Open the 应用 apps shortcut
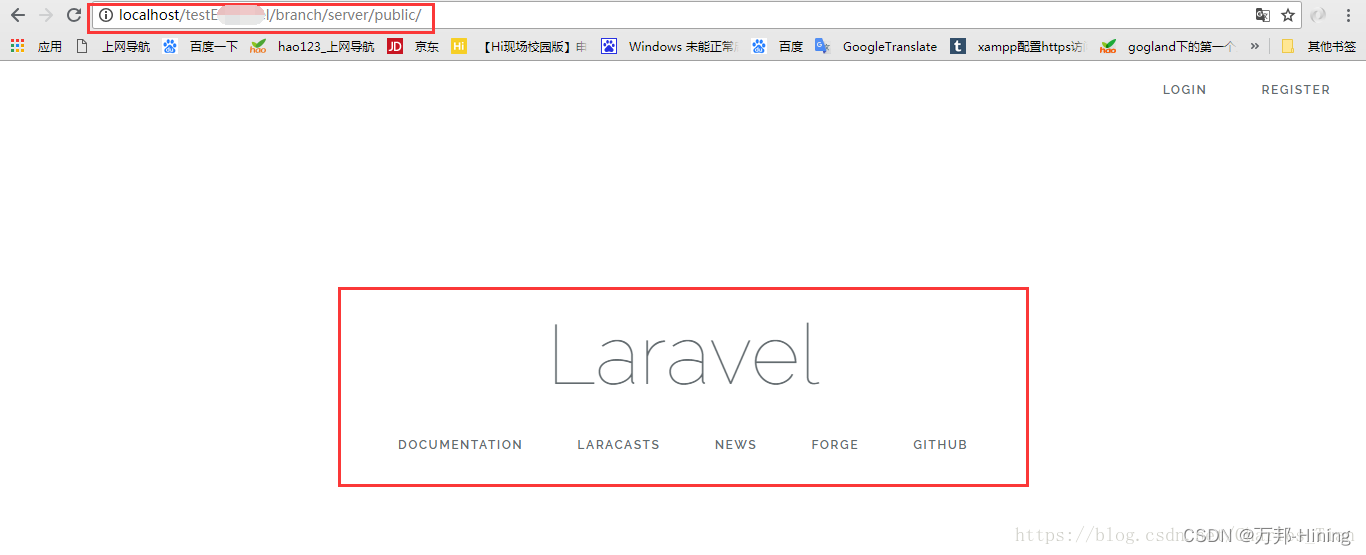Screen dimensions: 1366x555 [36, 46]
